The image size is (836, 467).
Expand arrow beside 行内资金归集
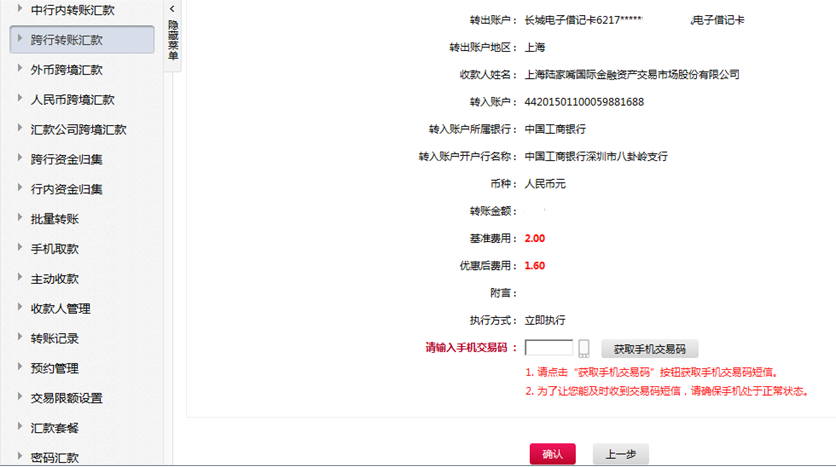(x=20, y=187)
